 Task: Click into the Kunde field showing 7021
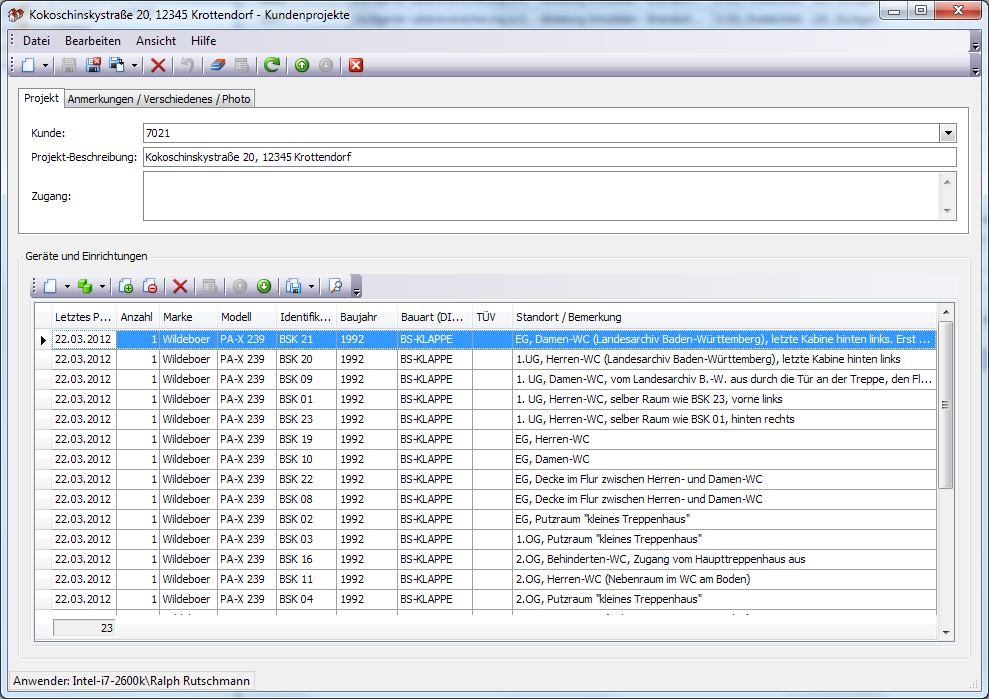541,133
